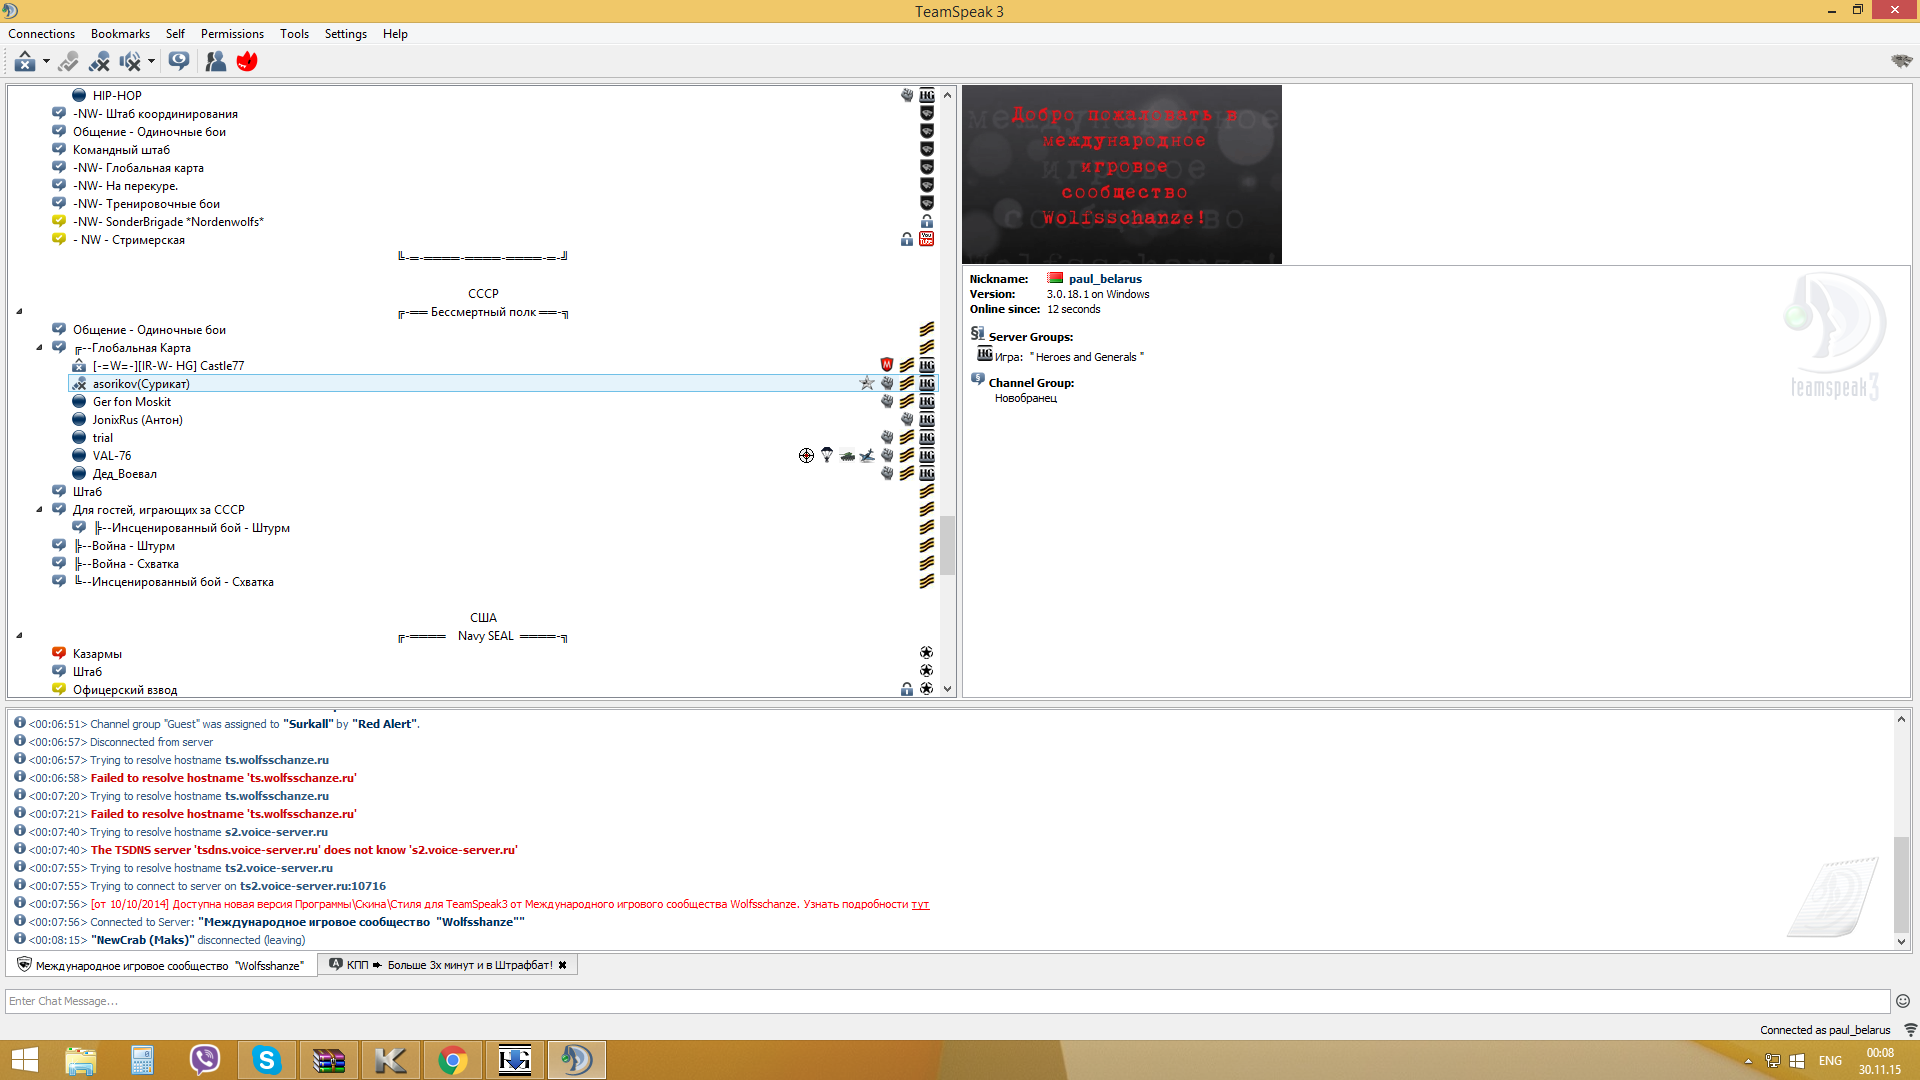Toggle Mute Speakers in the toolbar
The image size is (1920, 1080).
(129, 62)
